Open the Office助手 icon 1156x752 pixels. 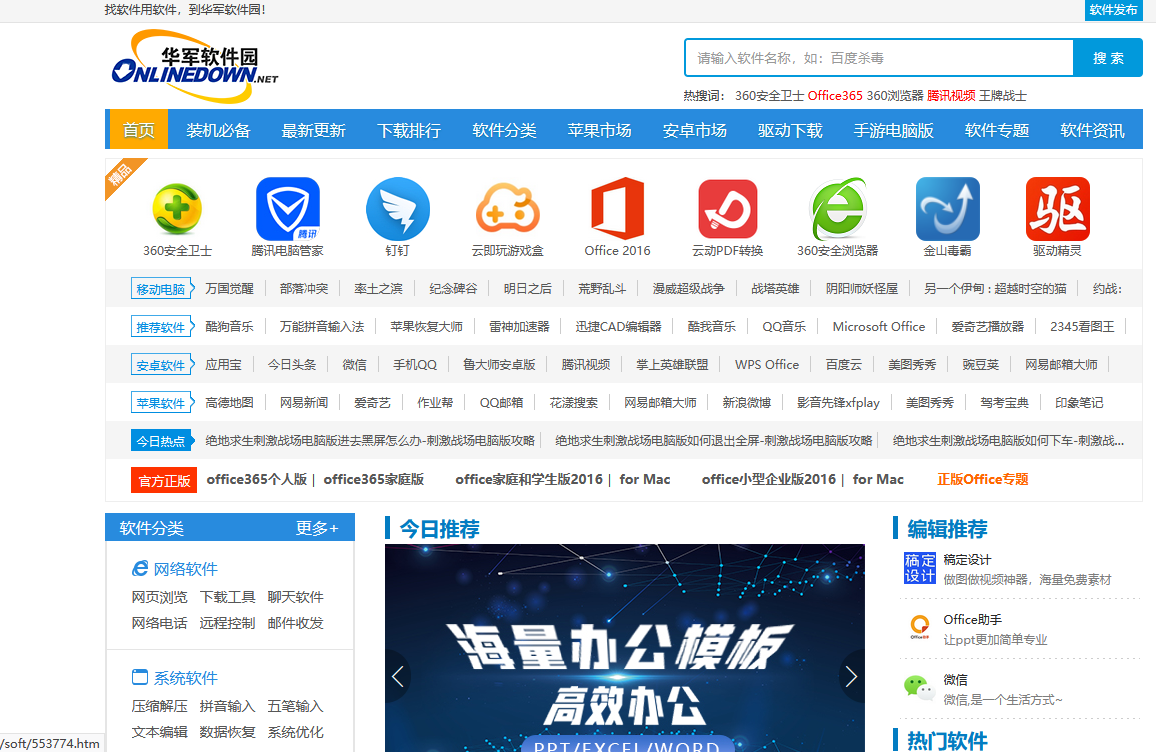(920, 627)
